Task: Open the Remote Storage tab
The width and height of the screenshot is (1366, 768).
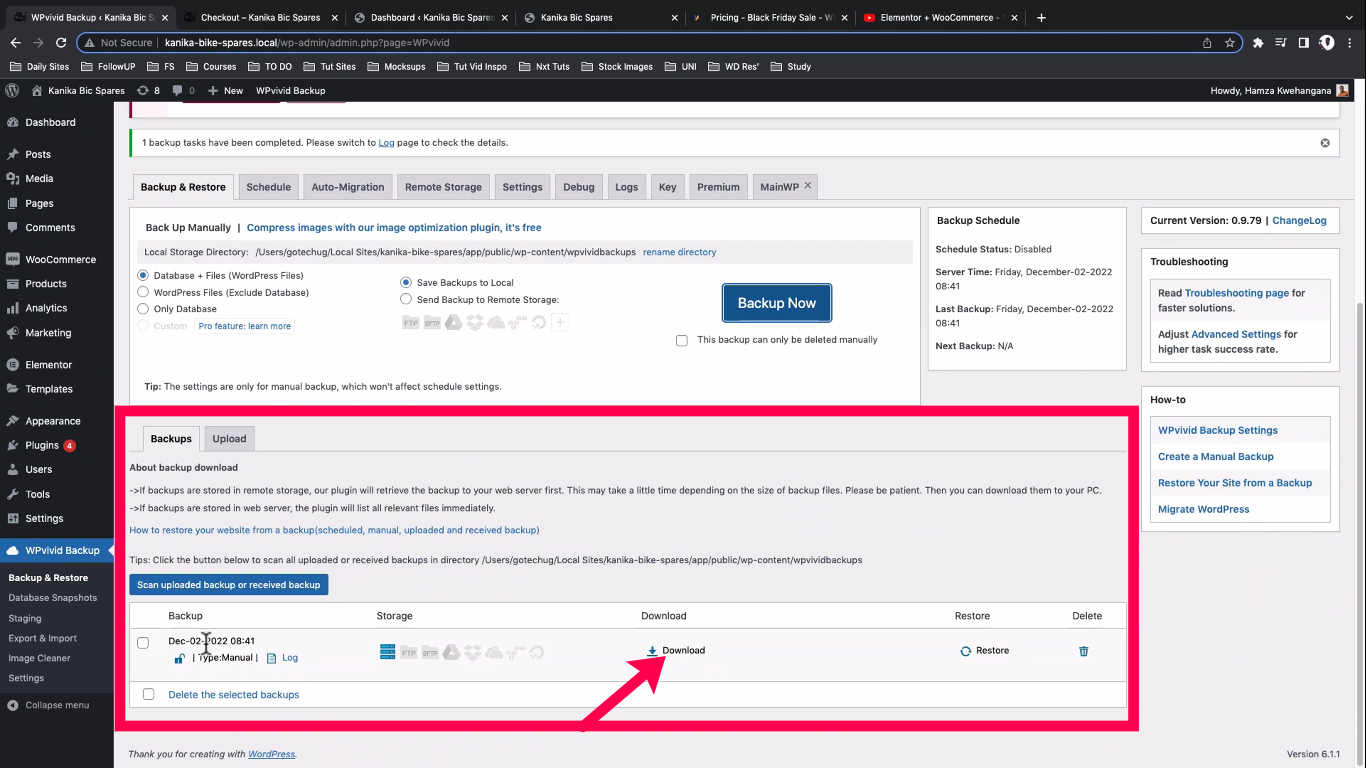Action: [x=443, y=187]
